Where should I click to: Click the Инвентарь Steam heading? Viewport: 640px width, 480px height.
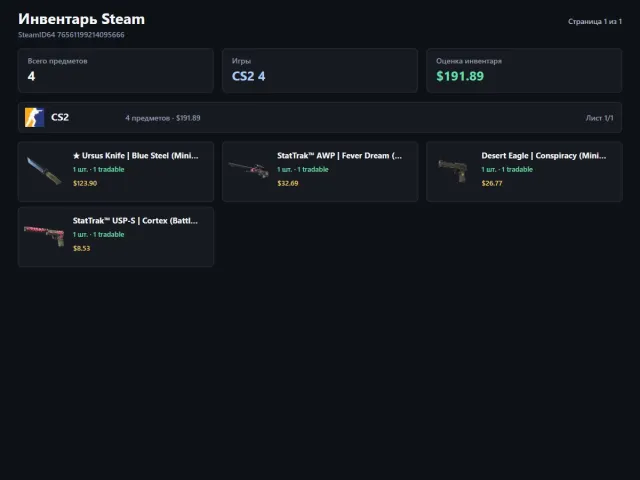tap(81, 19)
